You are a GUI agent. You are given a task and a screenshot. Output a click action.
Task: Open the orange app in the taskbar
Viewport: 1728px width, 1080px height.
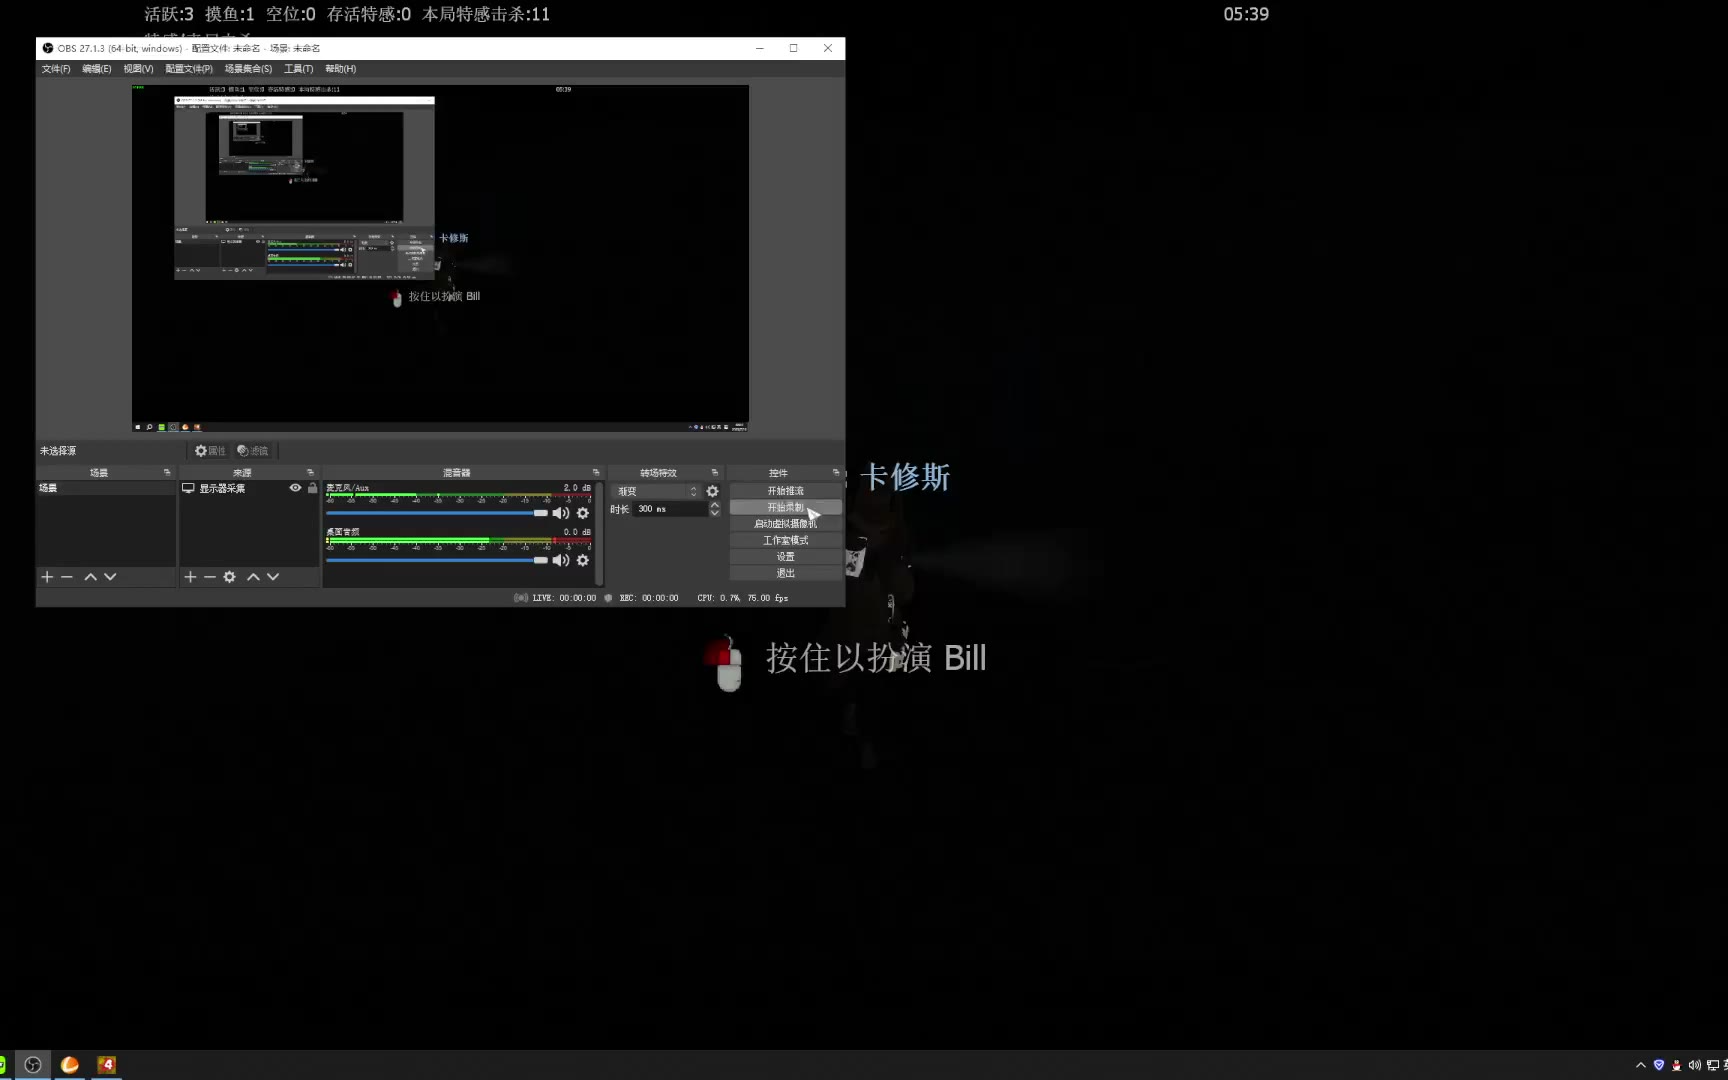pyautogui.click(x=70, y=1065)
